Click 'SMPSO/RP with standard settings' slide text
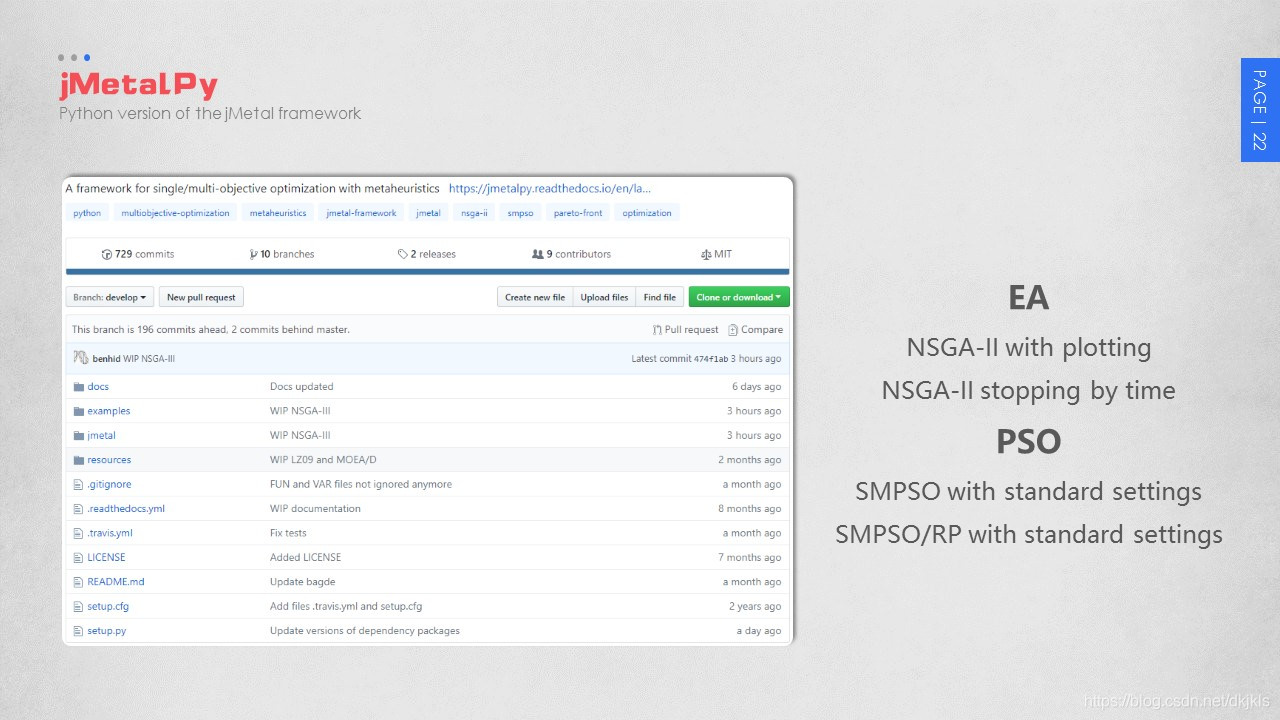 [1029, 534]
